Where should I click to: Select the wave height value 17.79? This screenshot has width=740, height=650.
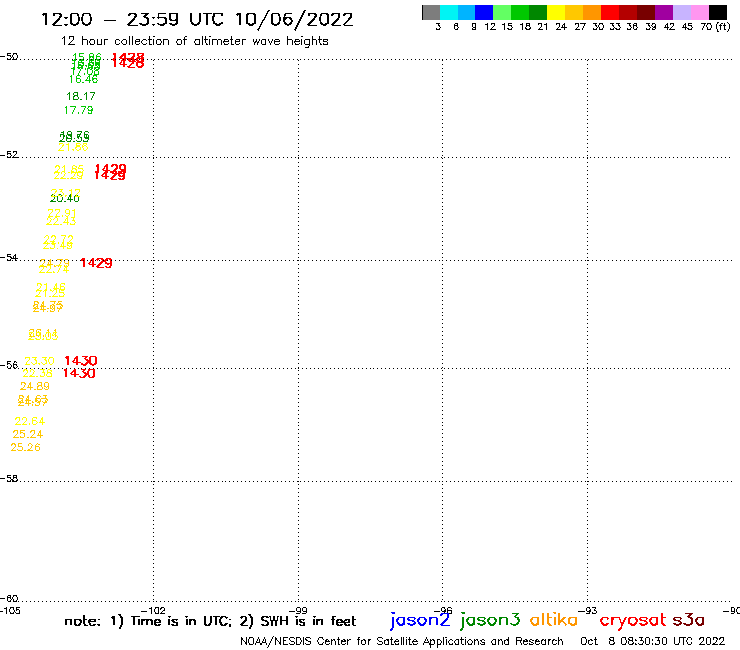pyautogui.click(x=78, y=110)
